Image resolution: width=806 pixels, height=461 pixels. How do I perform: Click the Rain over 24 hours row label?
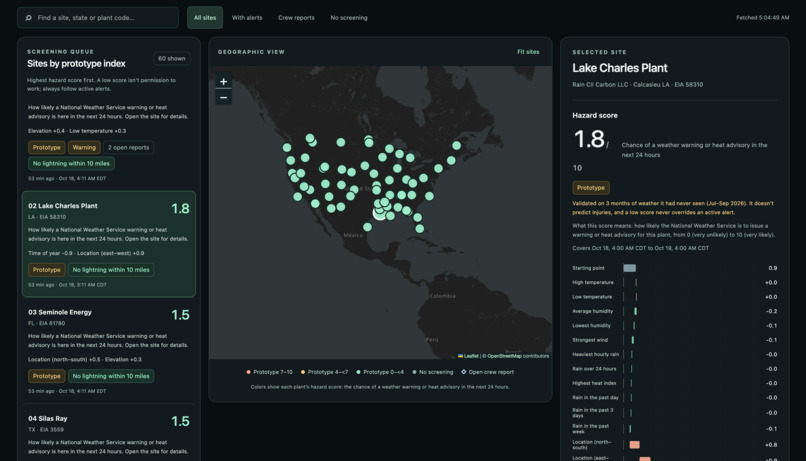point(594,369)
